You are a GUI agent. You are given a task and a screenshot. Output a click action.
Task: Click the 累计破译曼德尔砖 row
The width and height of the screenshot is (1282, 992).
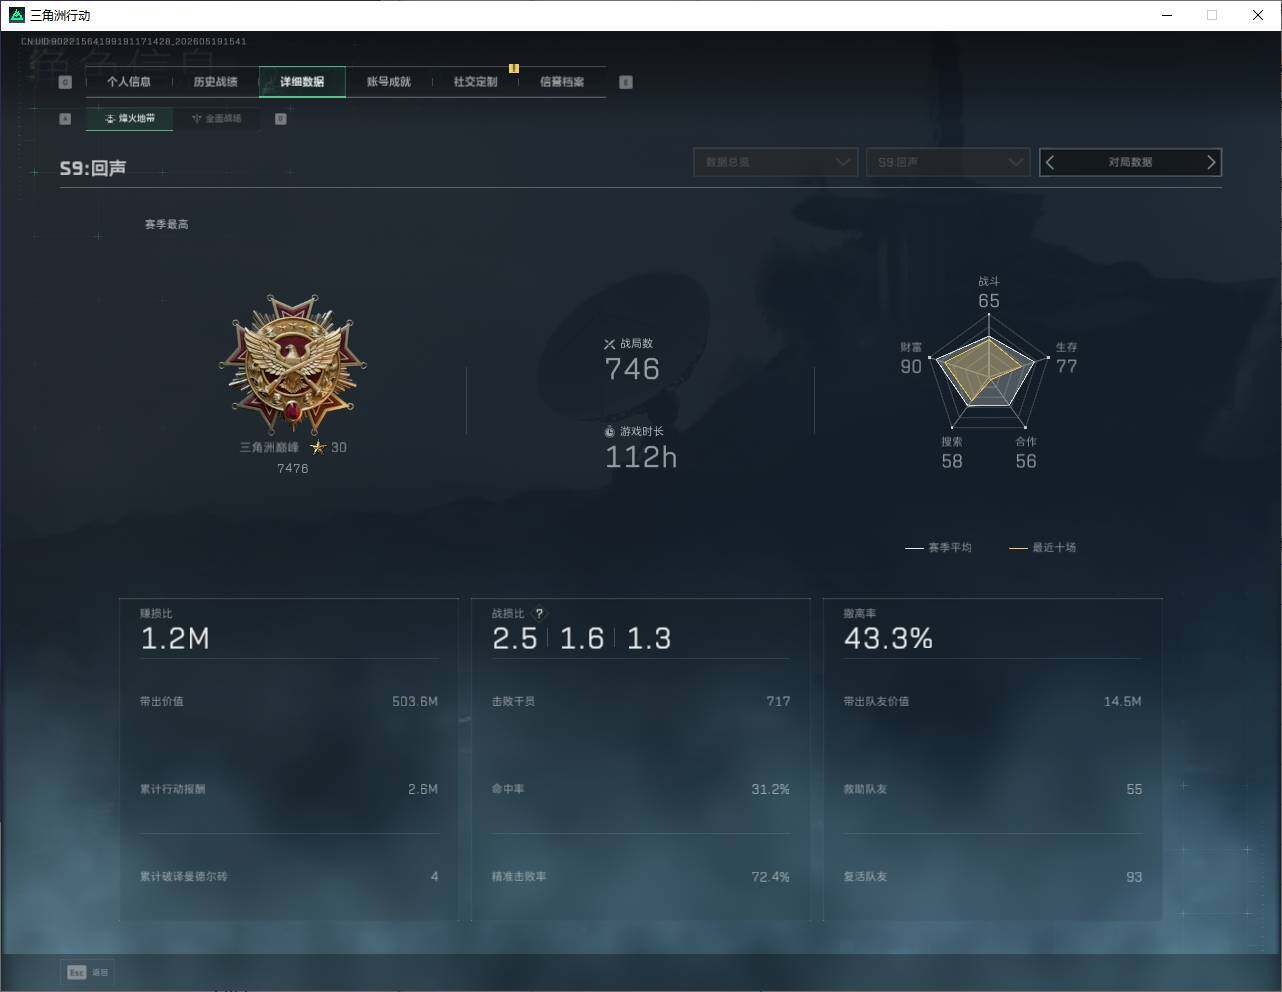(x=289, y=877)
